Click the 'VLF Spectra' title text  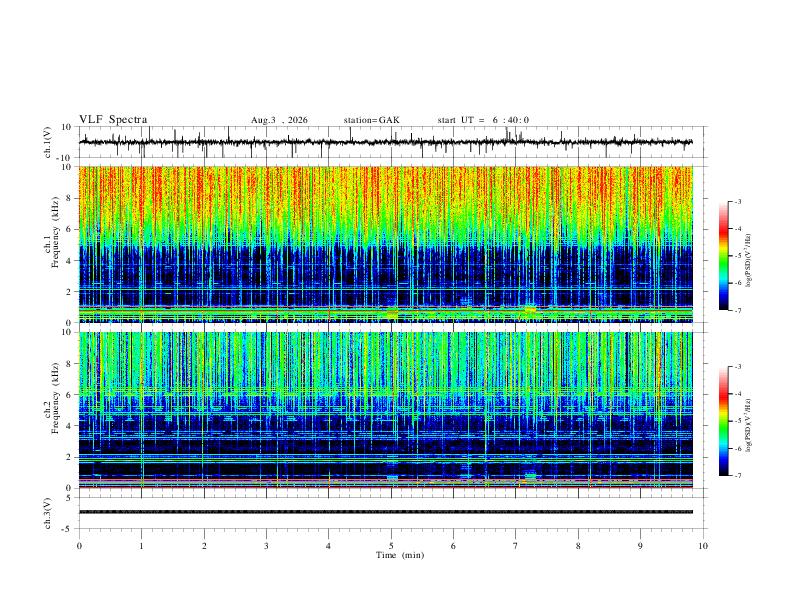113,120
